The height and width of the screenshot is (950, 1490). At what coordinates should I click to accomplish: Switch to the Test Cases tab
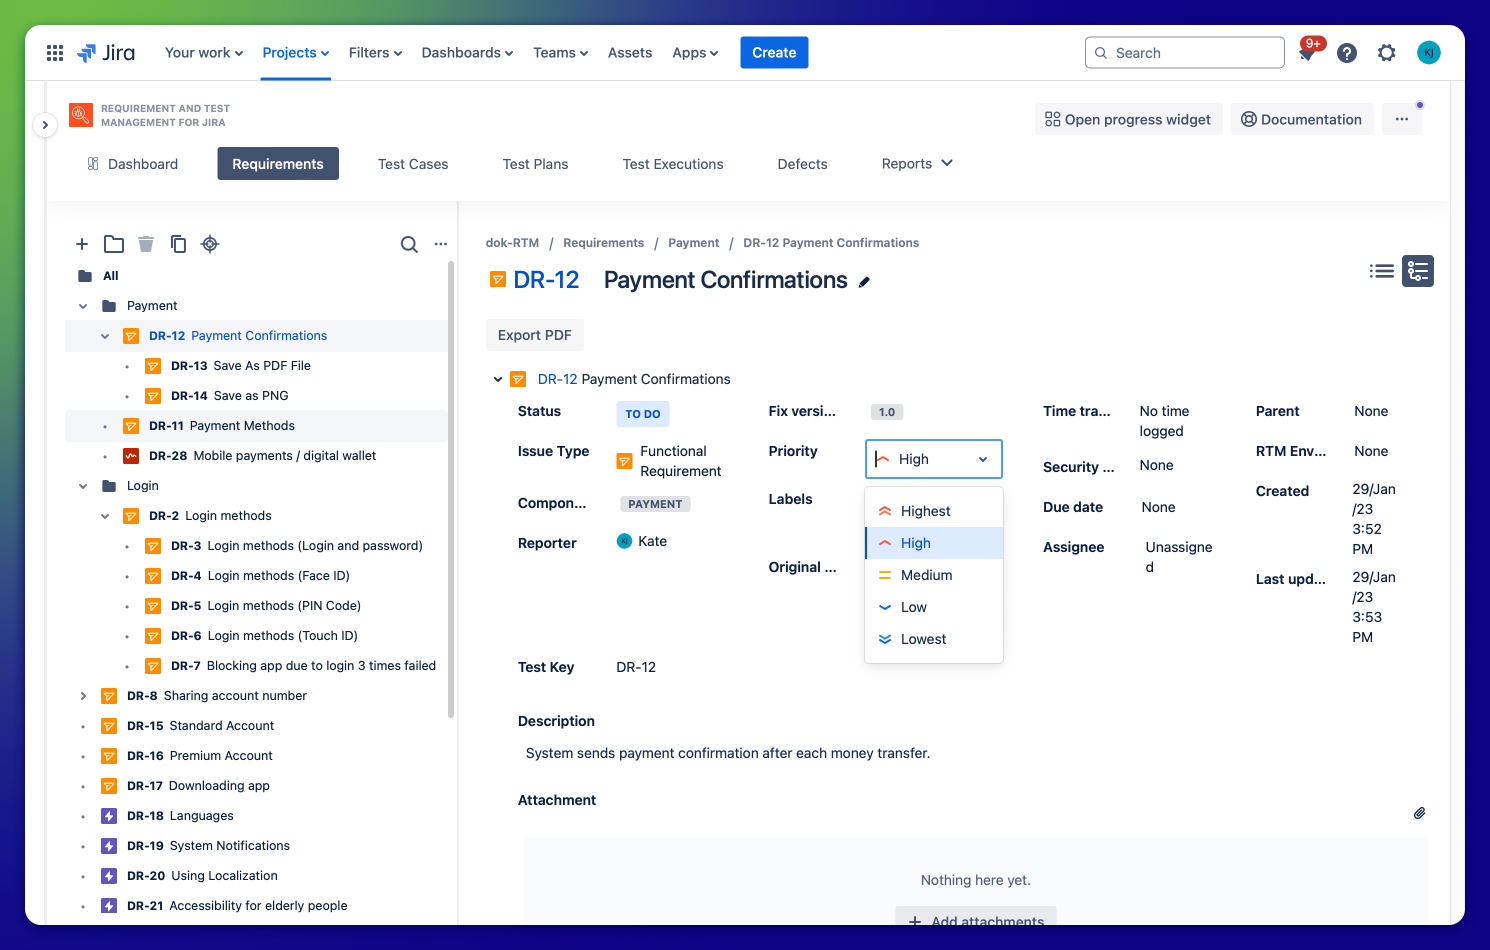(412, 163)
